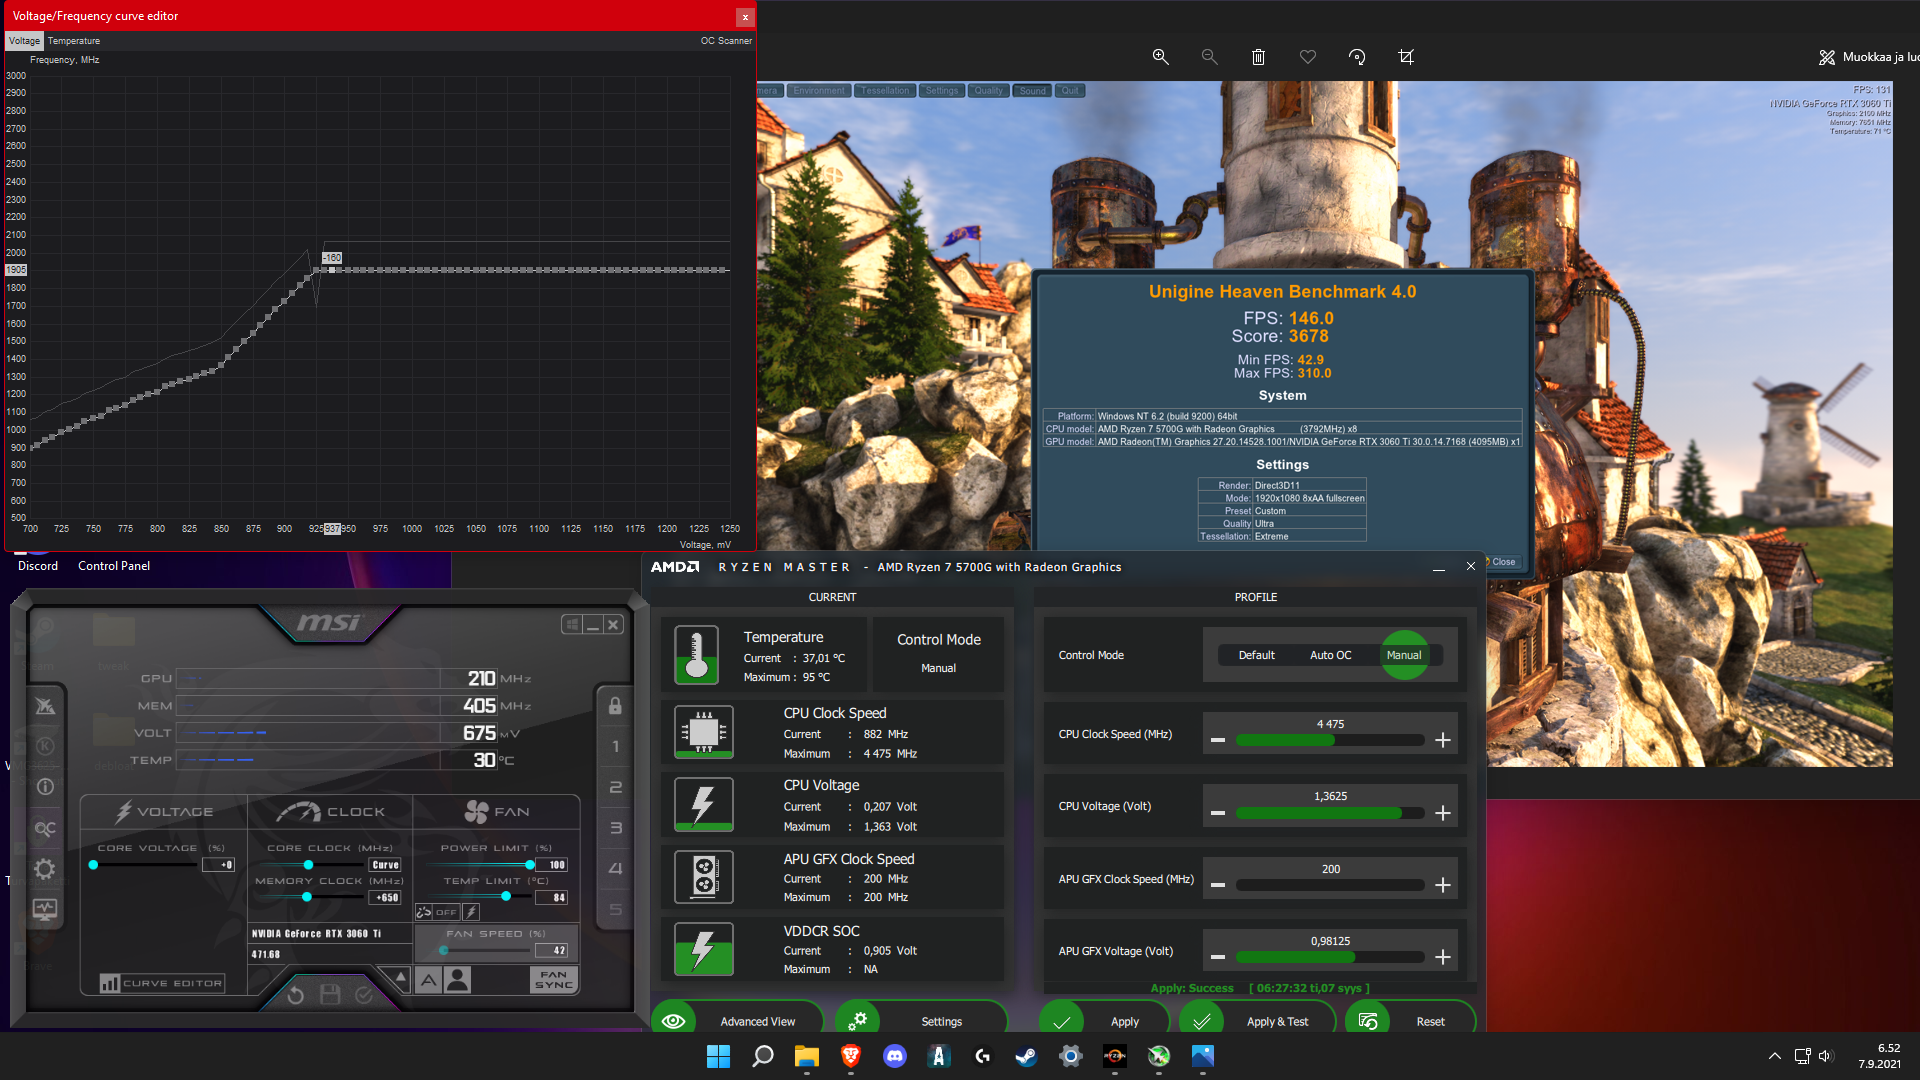Click the K icon in Afterburner sidebar
Viewport: 1920px width, 1080px height.
coord(44,746)
